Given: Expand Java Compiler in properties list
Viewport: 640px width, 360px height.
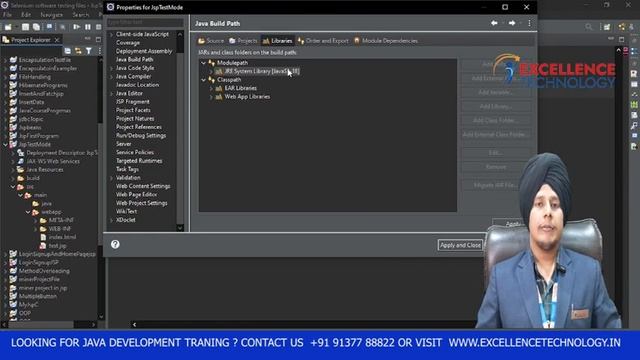Looking at the screenshot, I should [x=111, y=76].
